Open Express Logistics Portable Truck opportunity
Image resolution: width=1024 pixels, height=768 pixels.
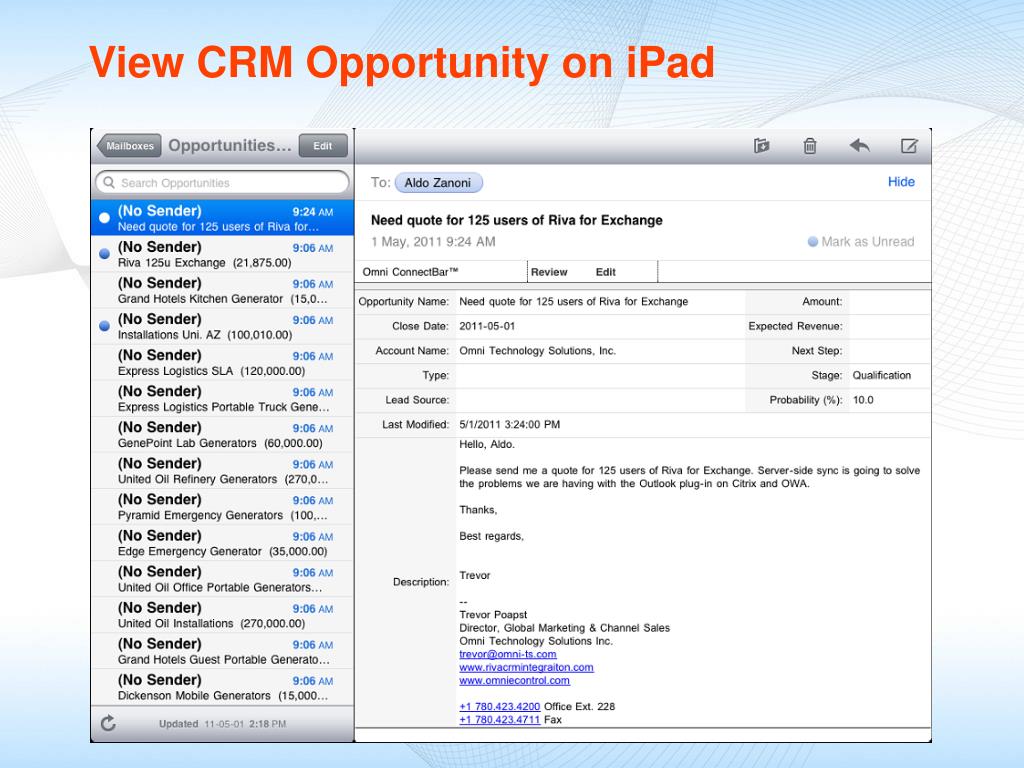[222, 398]
